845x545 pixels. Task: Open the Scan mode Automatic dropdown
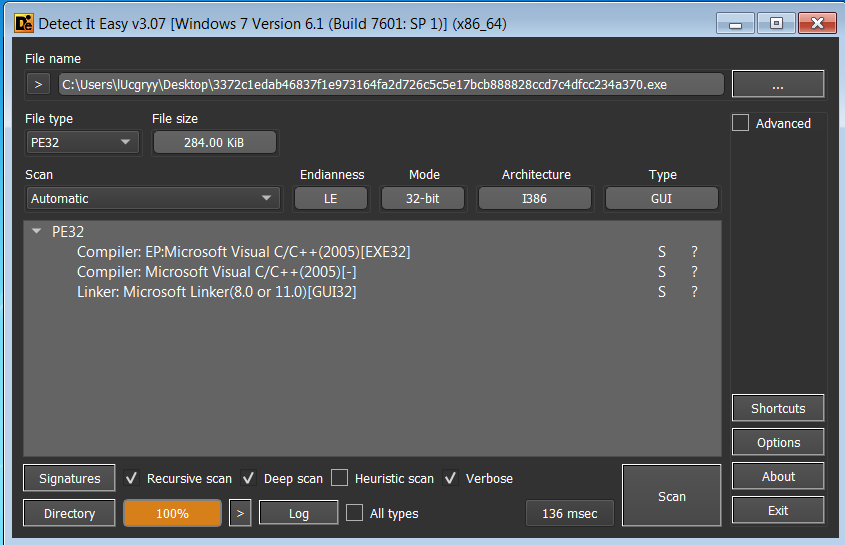[153, 198]
